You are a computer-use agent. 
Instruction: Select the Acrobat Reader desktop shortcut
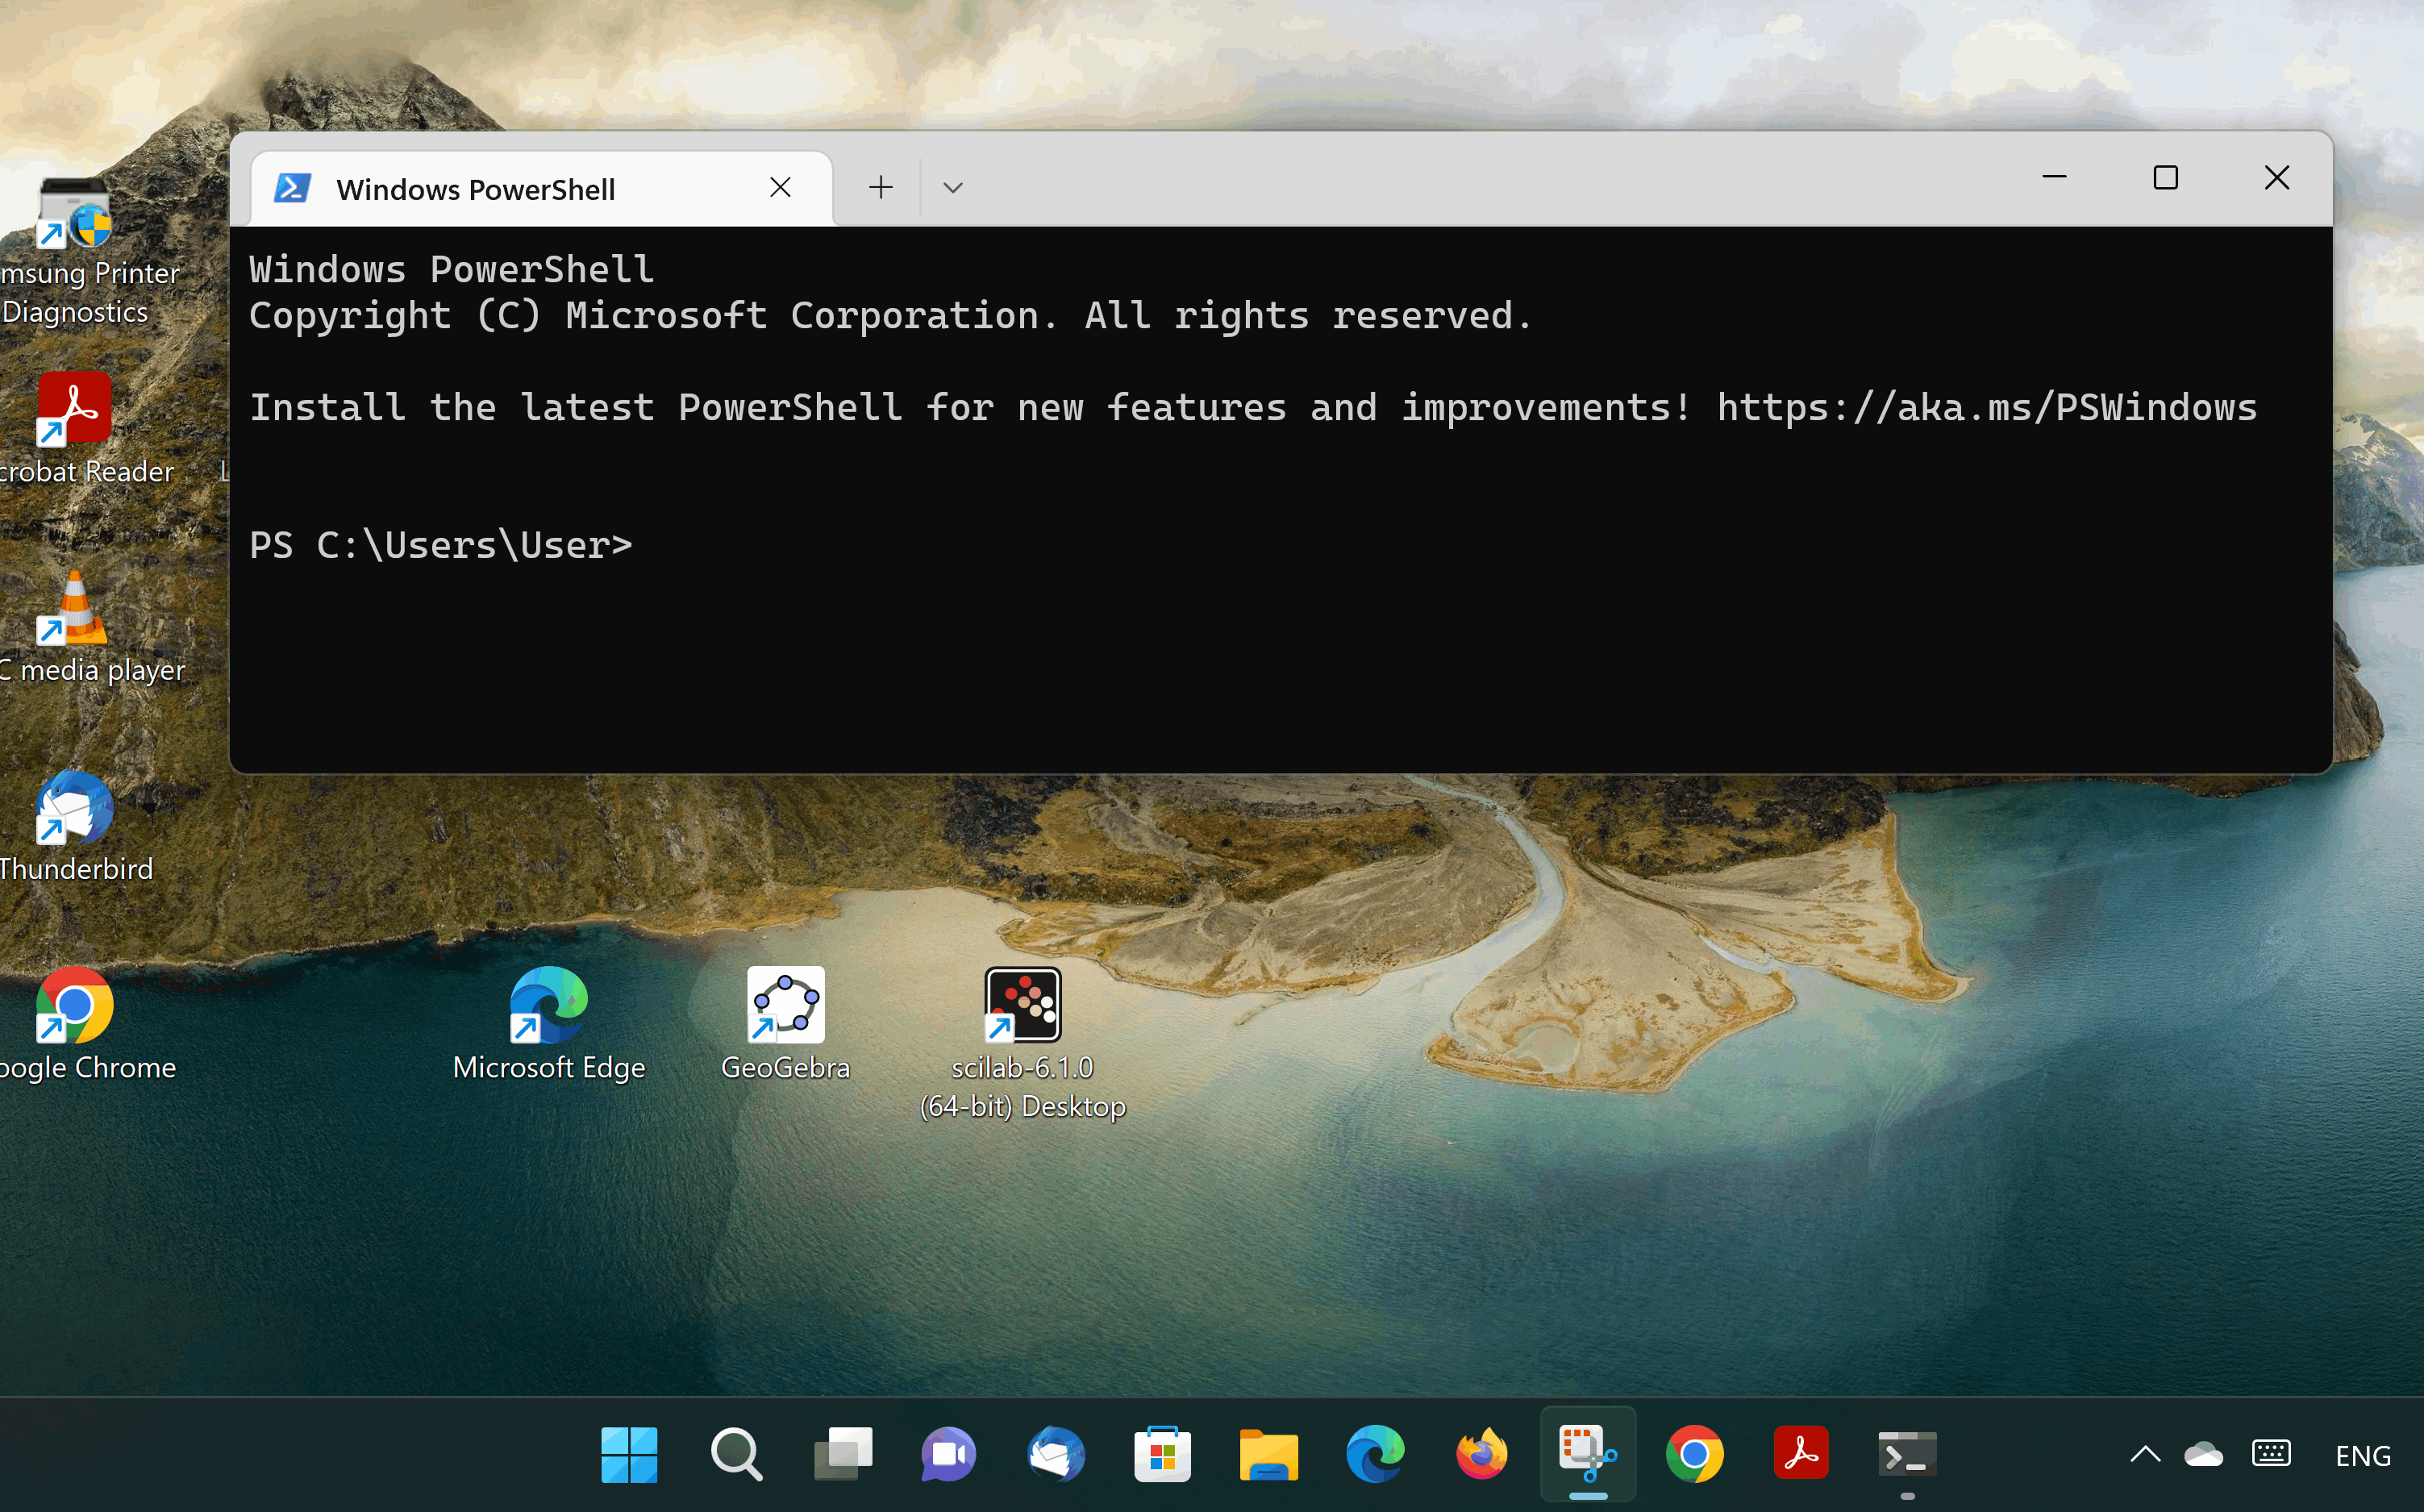pos(76,428)
